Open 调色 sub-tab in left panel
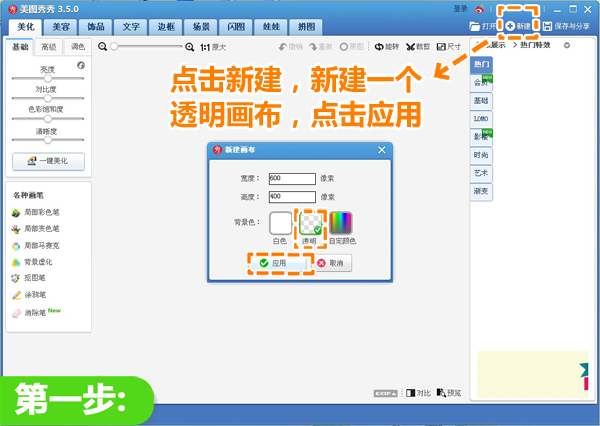Screen dimensions: 600x426 (x=78, y=47)
